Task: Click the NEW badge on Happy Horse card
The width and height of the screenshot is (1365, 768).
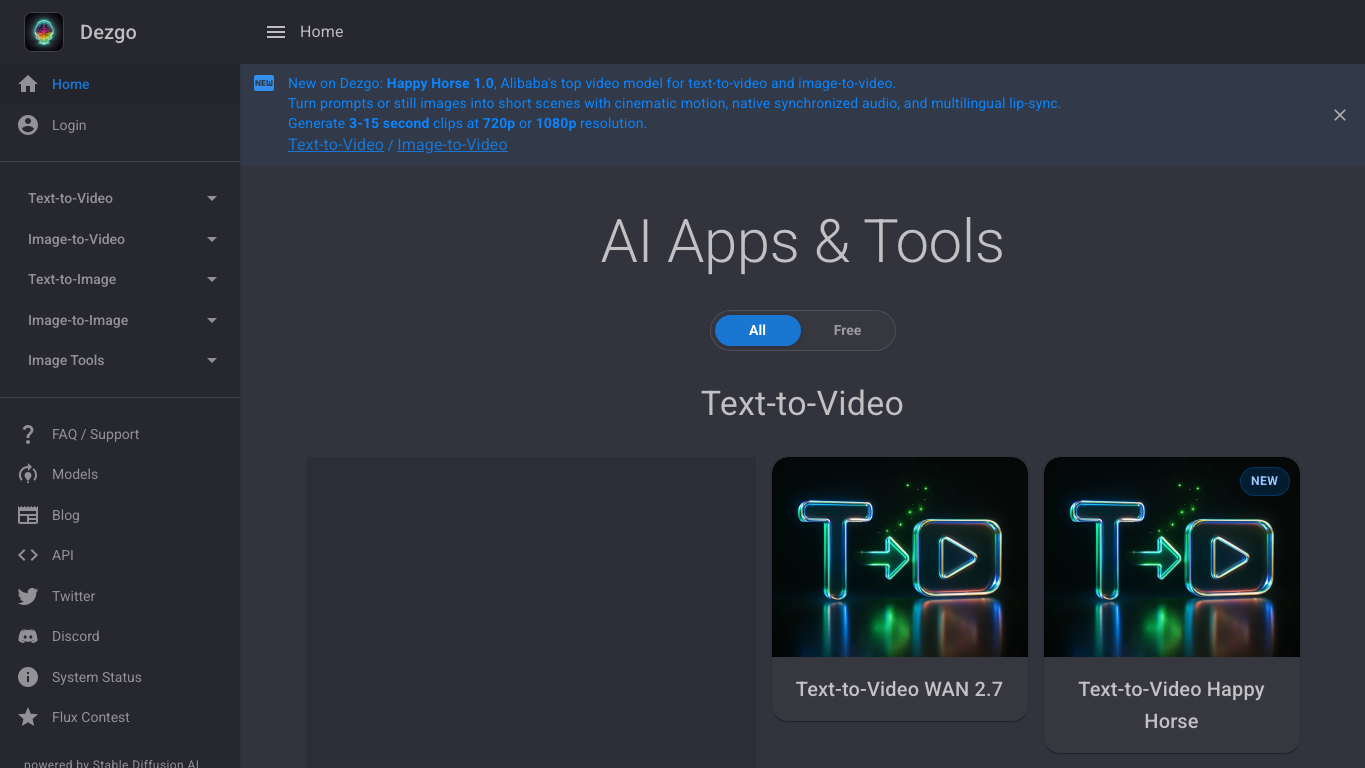Action: [x=1265, y=481]
